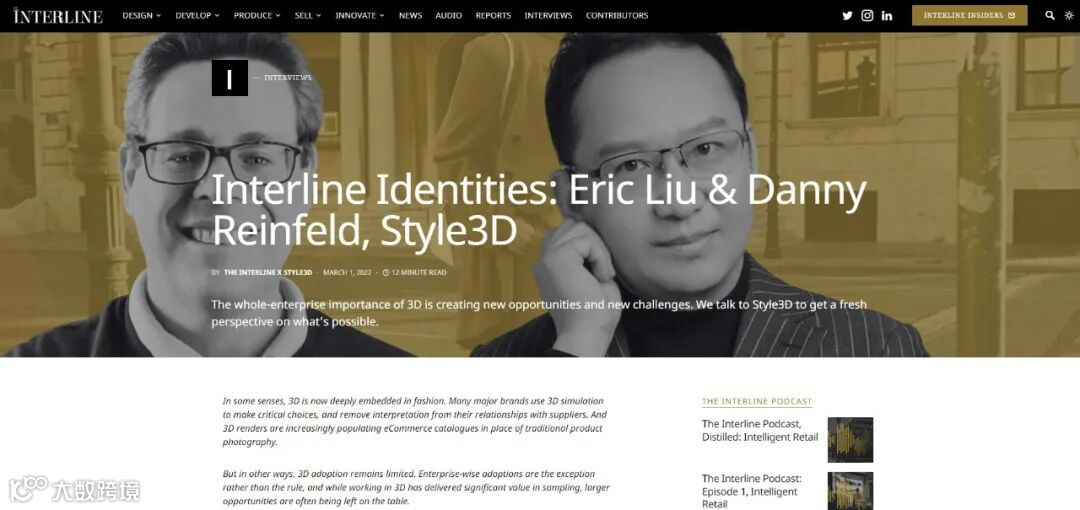Expand the Produce dropdown menu

tap(257, 15)
